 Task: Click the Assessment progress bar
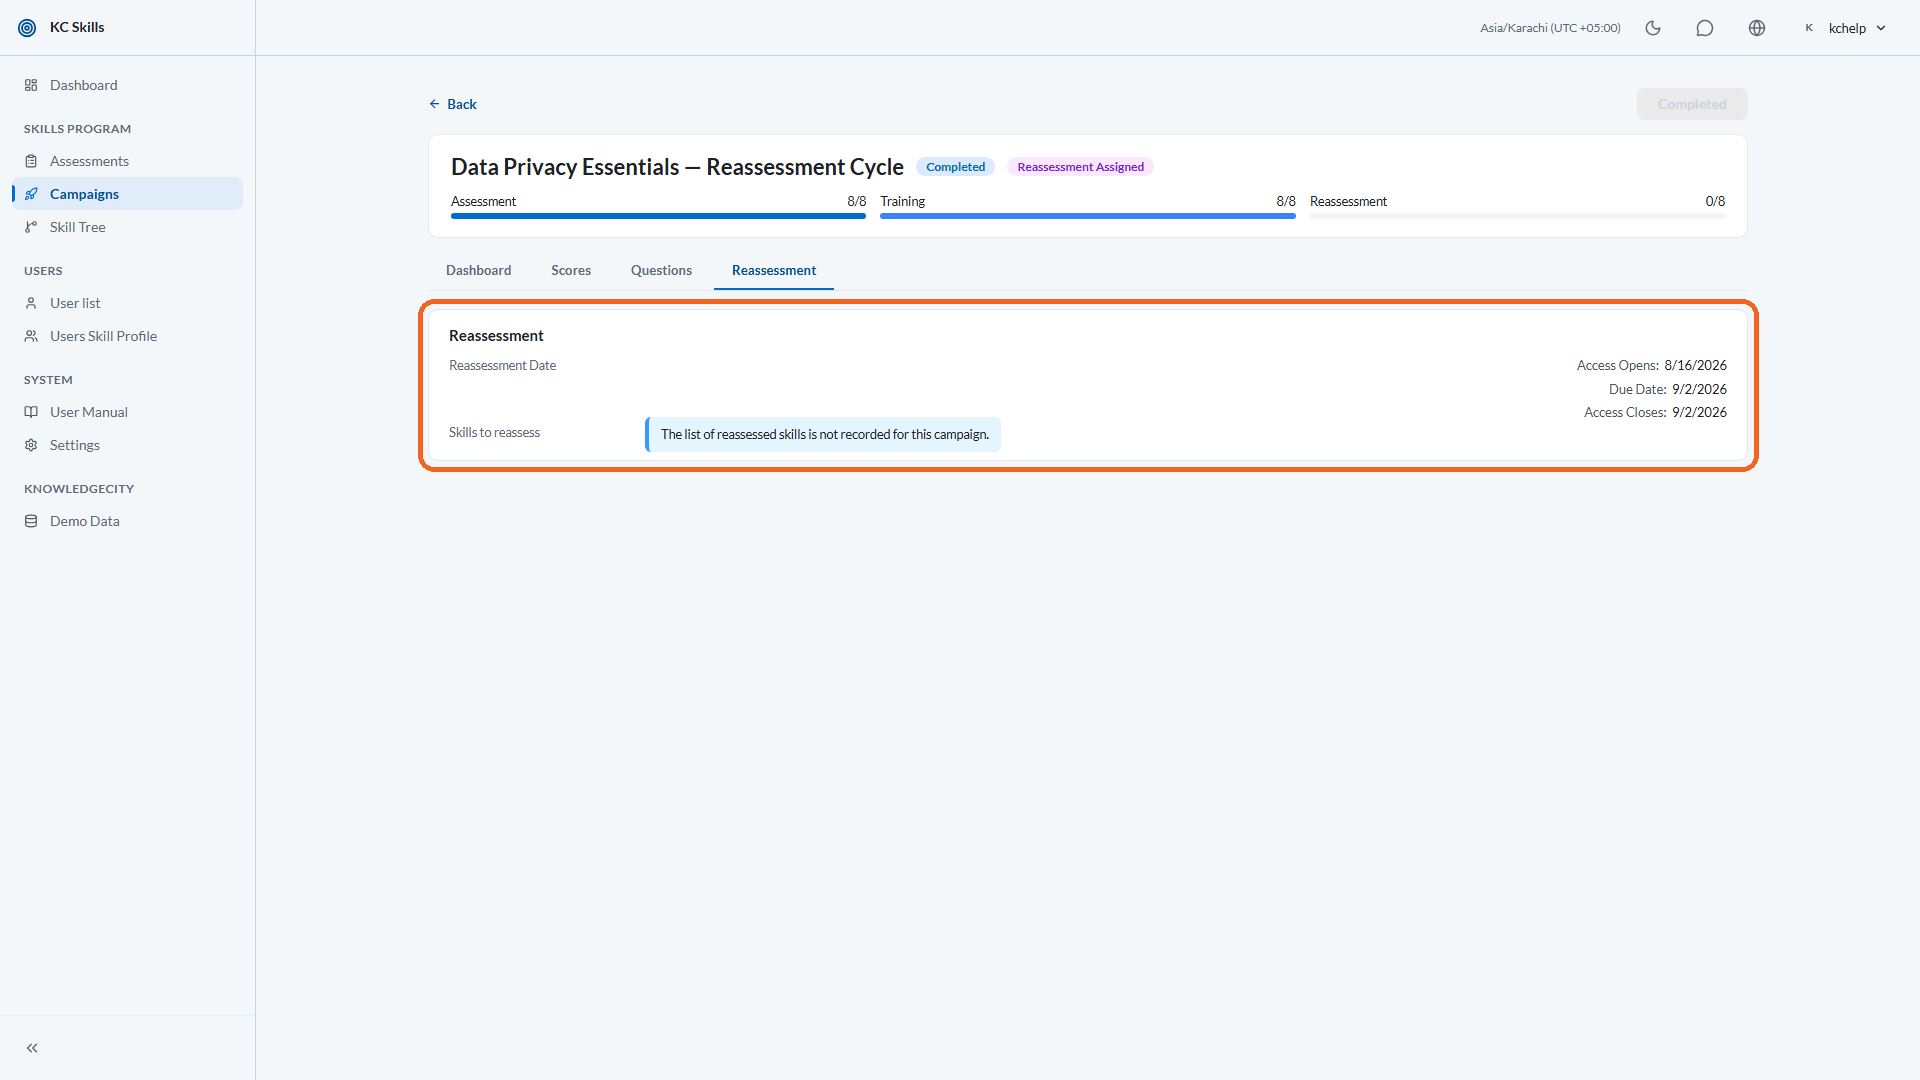point(658,216)
